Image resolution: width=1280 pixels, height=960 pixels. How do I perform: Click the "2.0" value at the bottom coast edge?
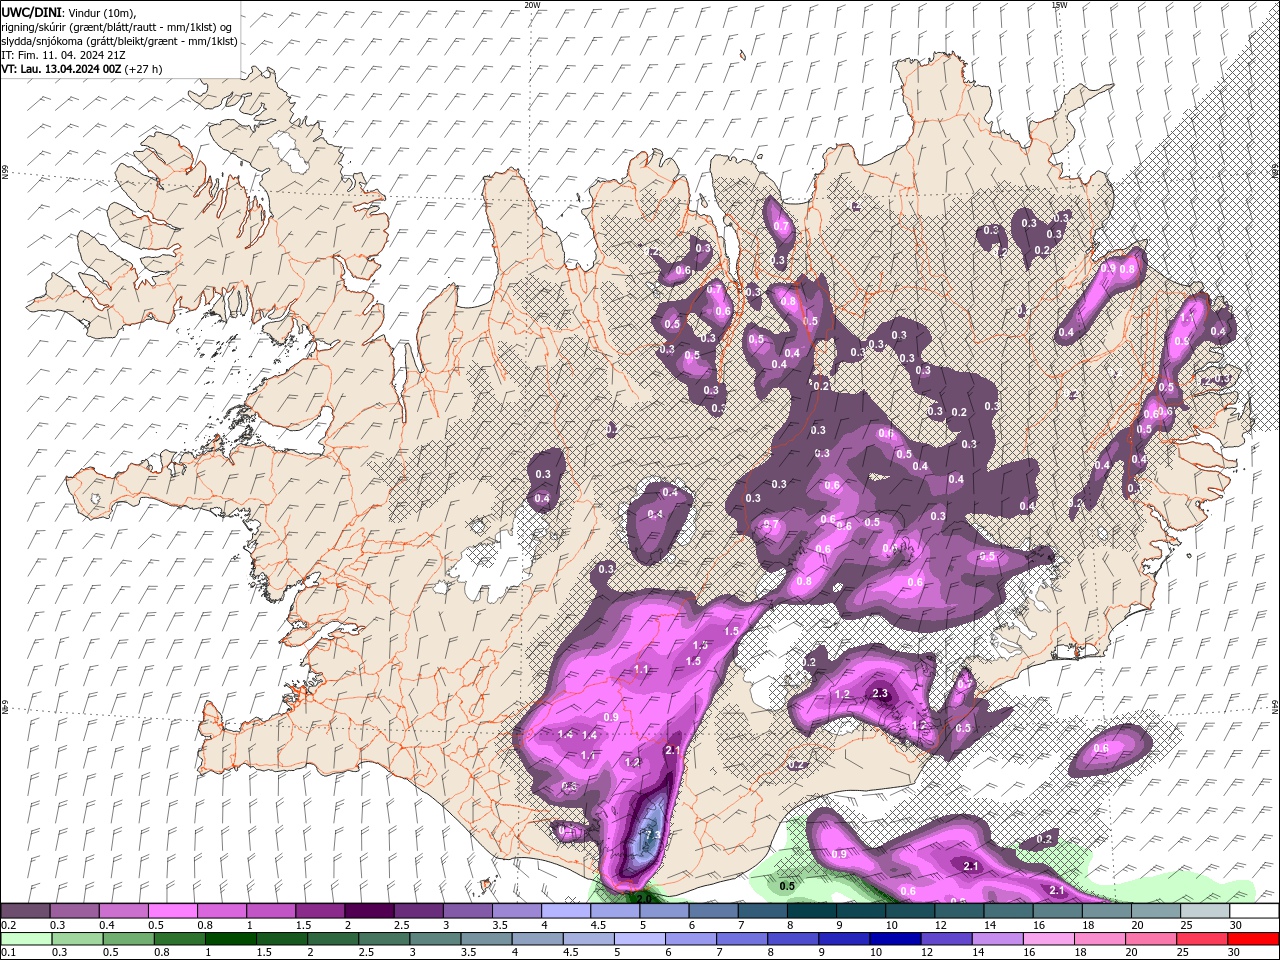pos(644,899)
